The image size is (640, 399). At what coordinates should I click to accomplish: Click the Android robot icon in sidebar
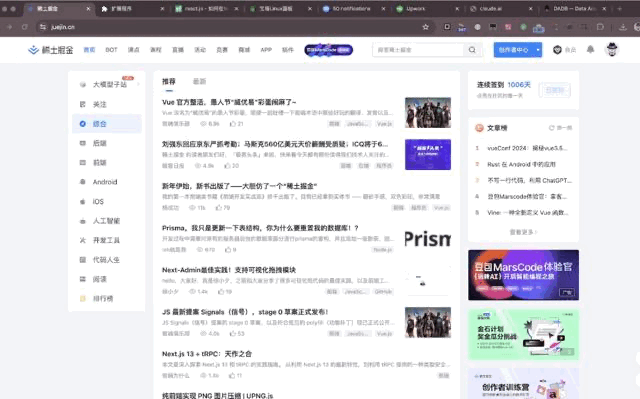point(82,182)
